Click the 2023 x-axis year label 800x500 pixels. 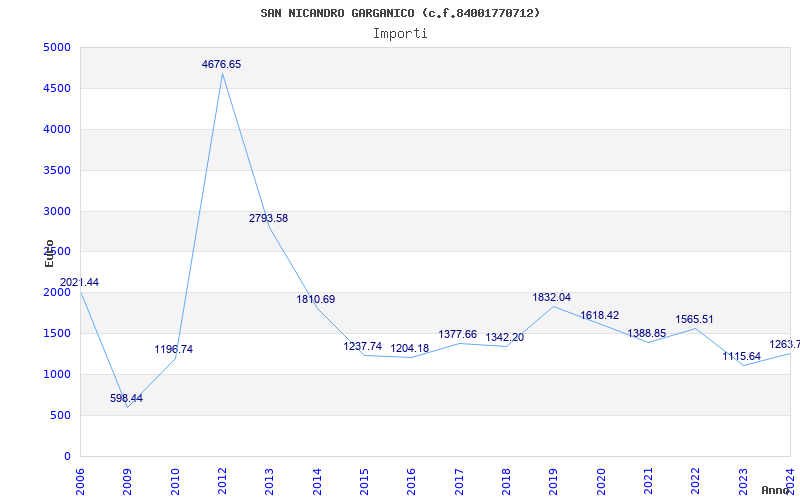point(743,482)
